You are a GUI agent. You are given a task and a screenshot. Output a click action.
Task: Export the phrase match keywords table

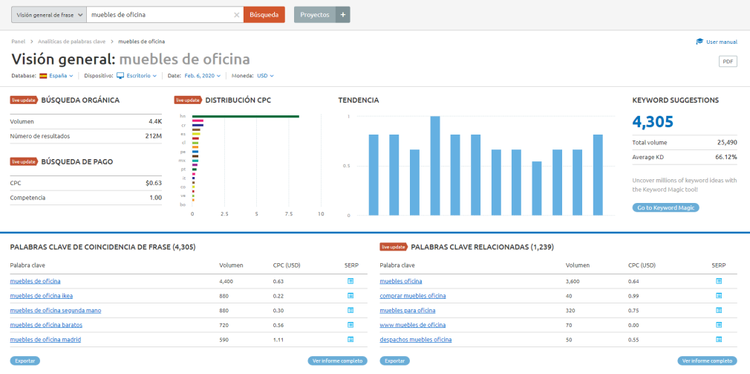[25, 361]
